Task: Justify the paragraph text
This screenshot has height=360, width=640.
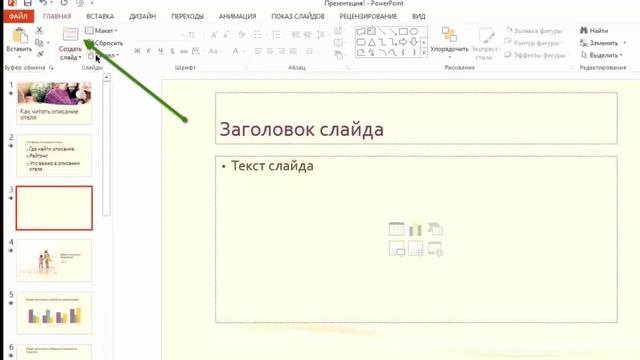Action: tap(293, 51)
